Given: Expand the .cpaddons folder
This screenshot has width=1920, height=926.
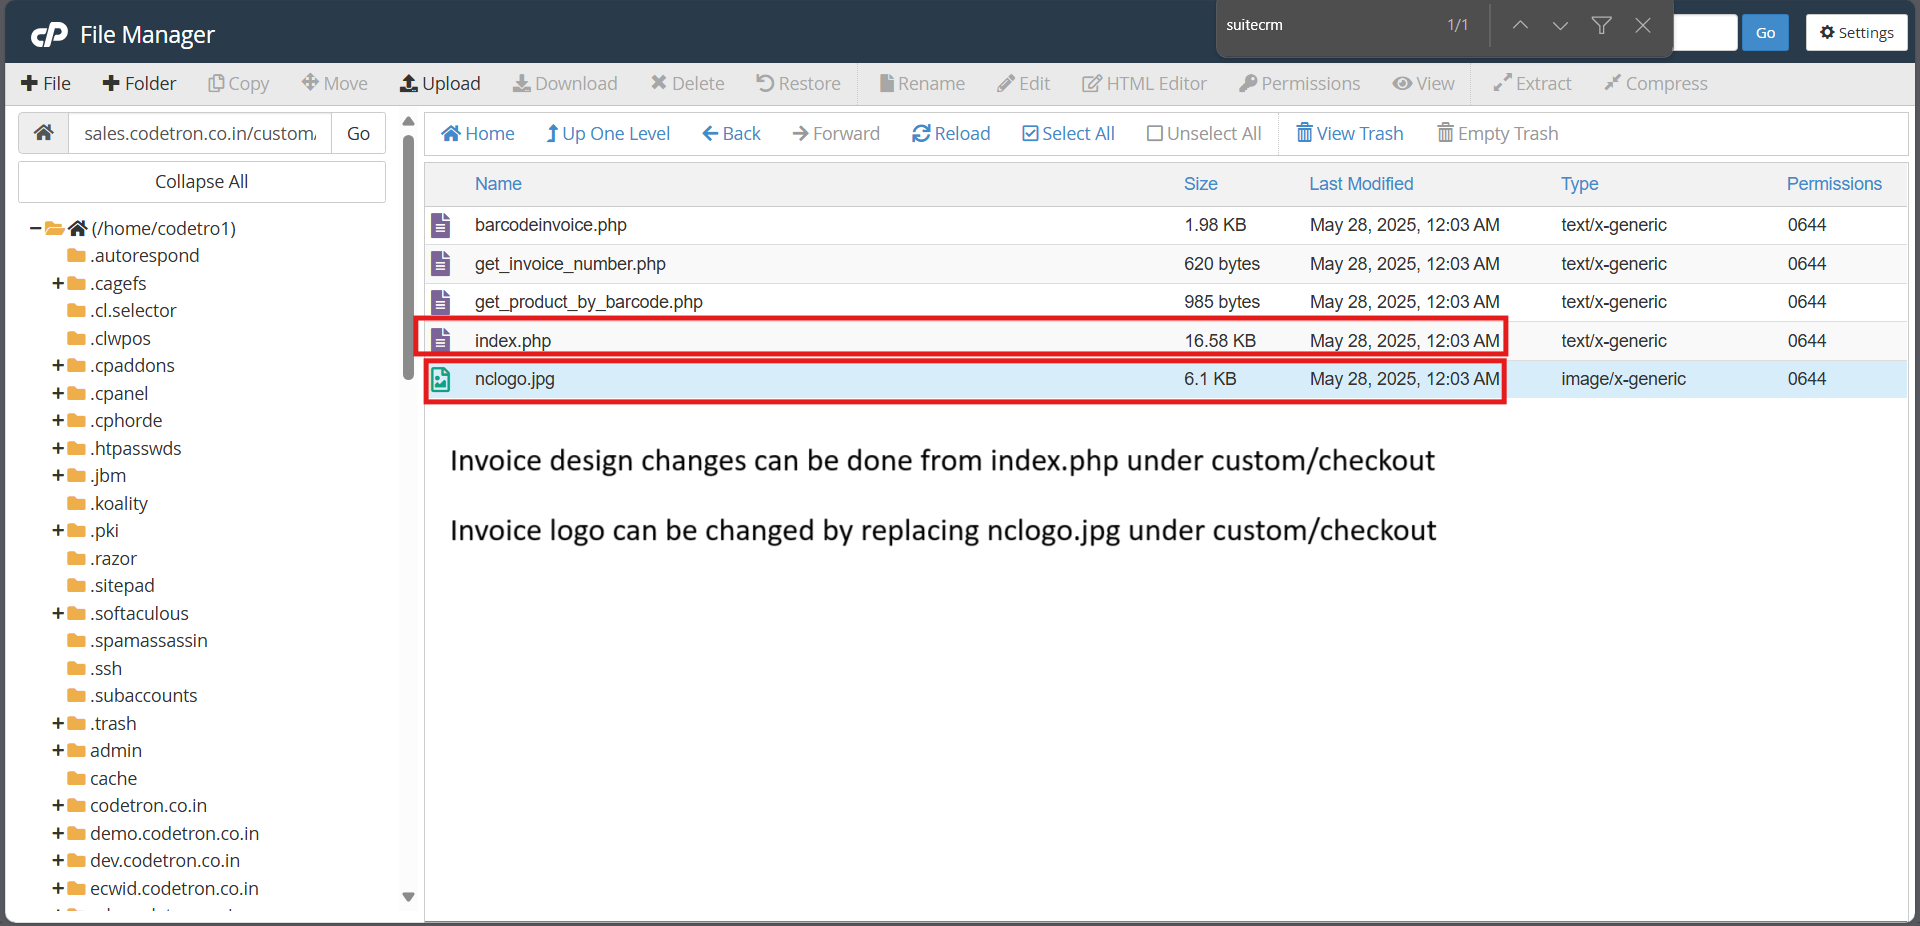Looking at the screenshot, I should tap(58, 366).
